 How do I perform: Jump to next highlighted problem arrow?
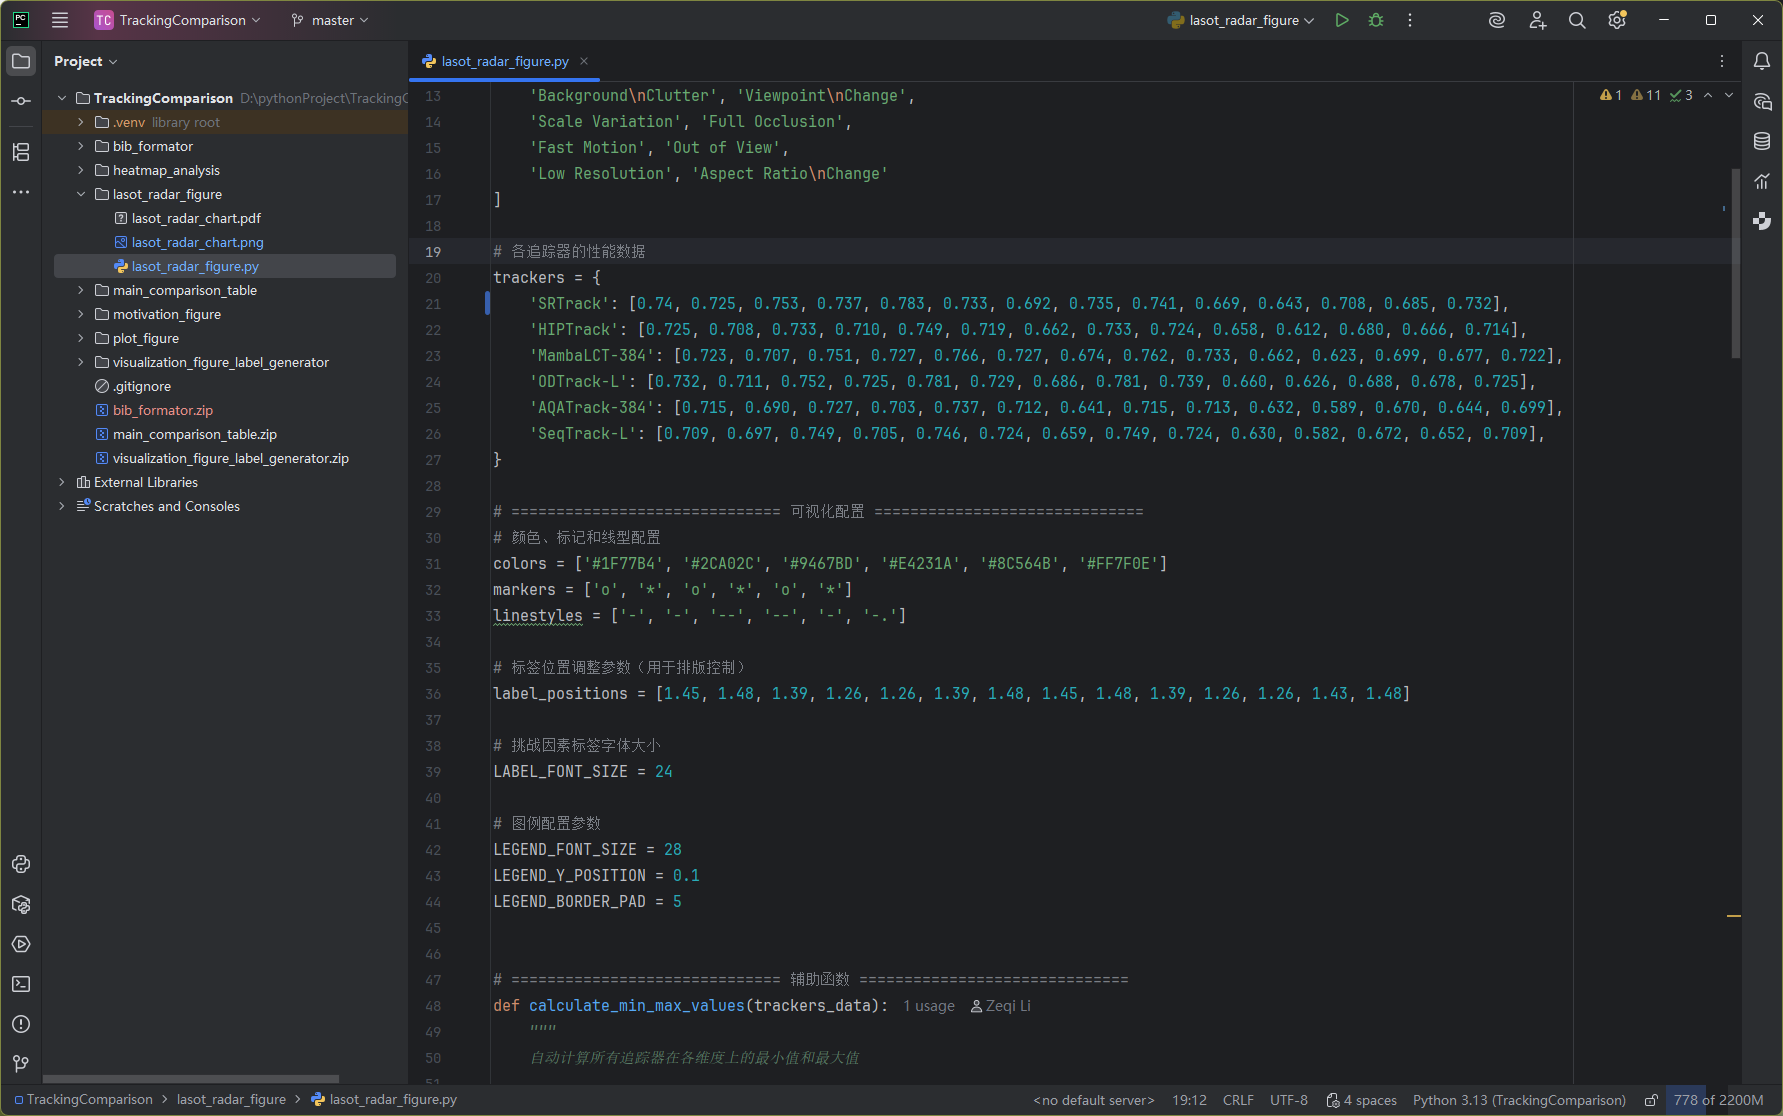pos(1729,95)
